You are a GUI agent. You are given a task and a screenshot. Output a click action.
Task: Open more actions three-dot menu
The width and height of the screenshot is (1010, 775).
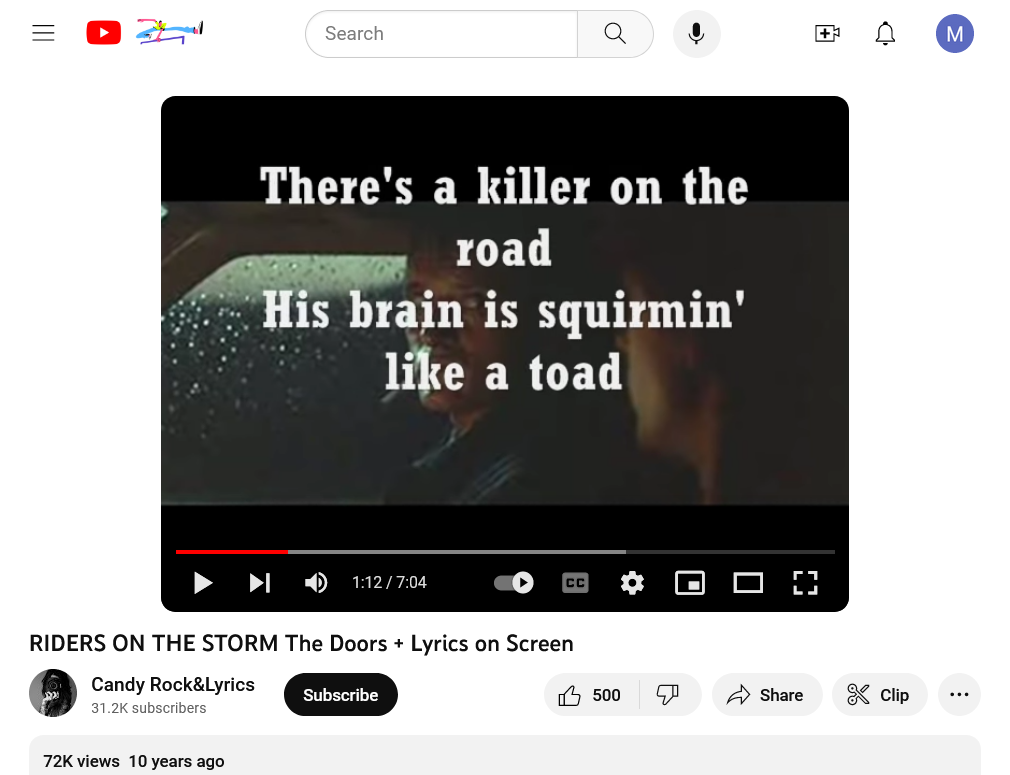pos(959,694)
